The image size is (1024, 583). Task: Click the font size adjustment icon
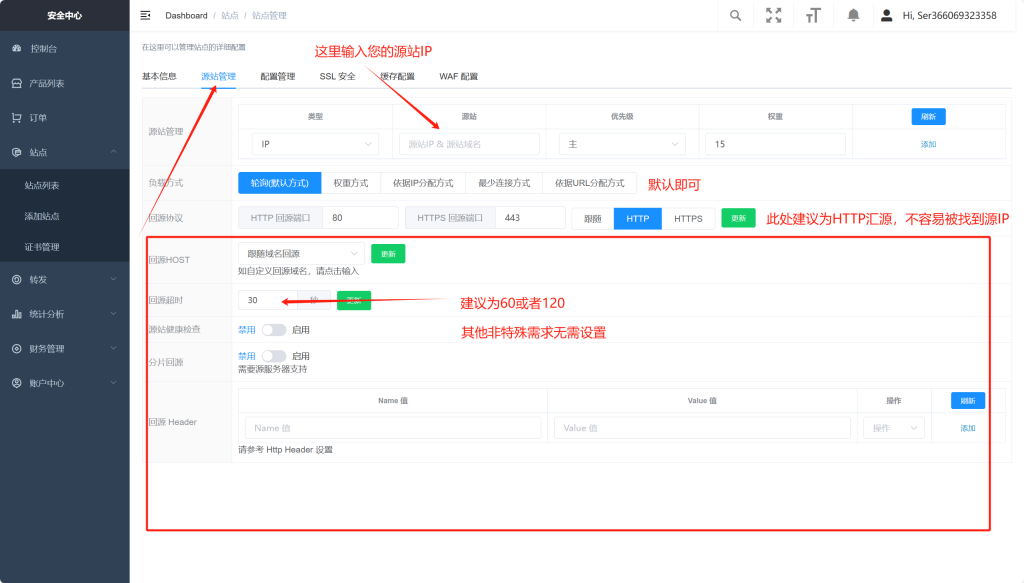coord(813,15)
